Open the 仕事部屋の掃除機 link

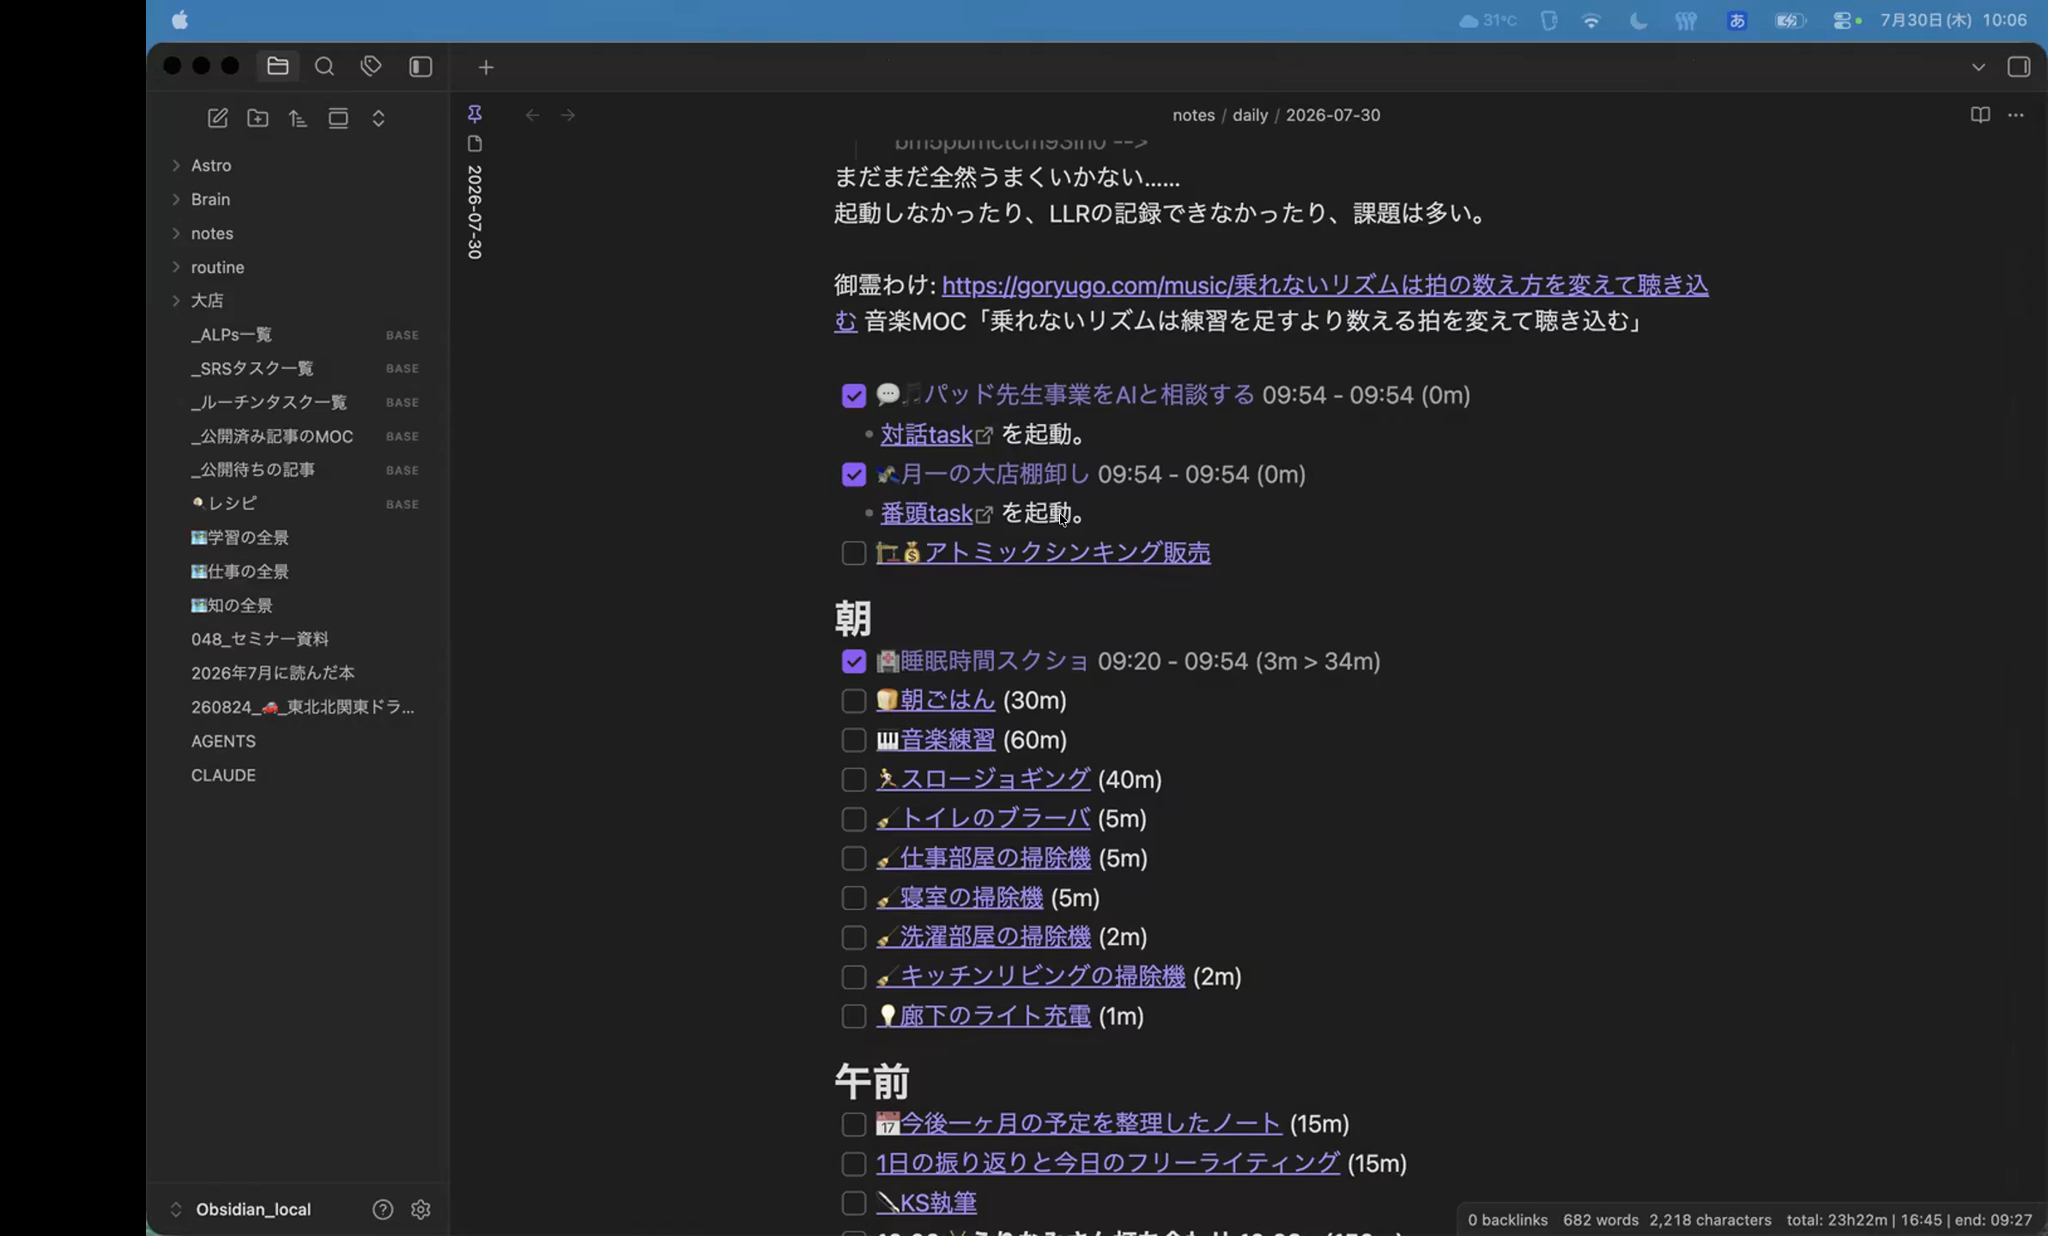pos(995,858)
